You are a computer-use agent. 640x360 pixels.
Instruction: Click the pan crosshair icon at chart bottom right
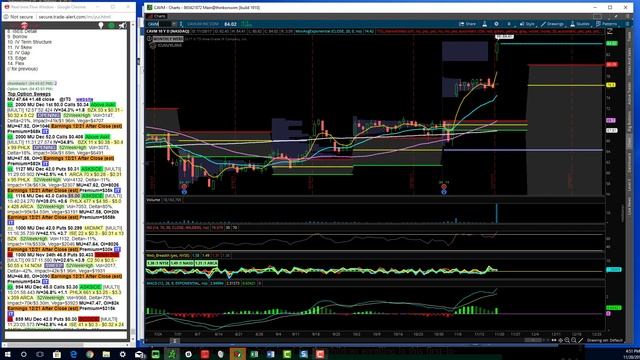[x=560, y=340]
